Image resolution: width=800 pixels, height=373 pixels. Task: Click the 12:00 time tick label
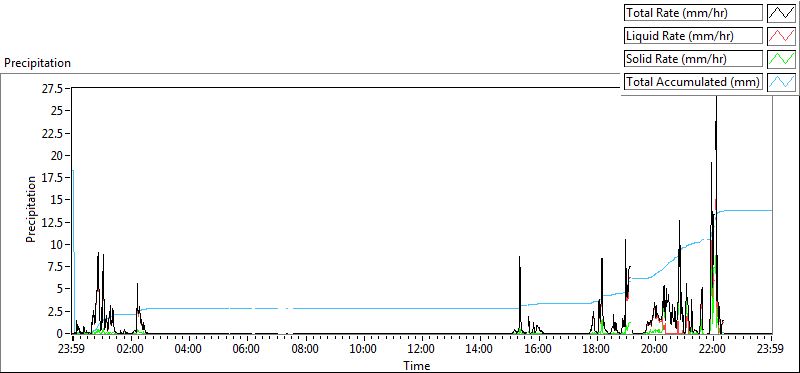tap(422, 350)
